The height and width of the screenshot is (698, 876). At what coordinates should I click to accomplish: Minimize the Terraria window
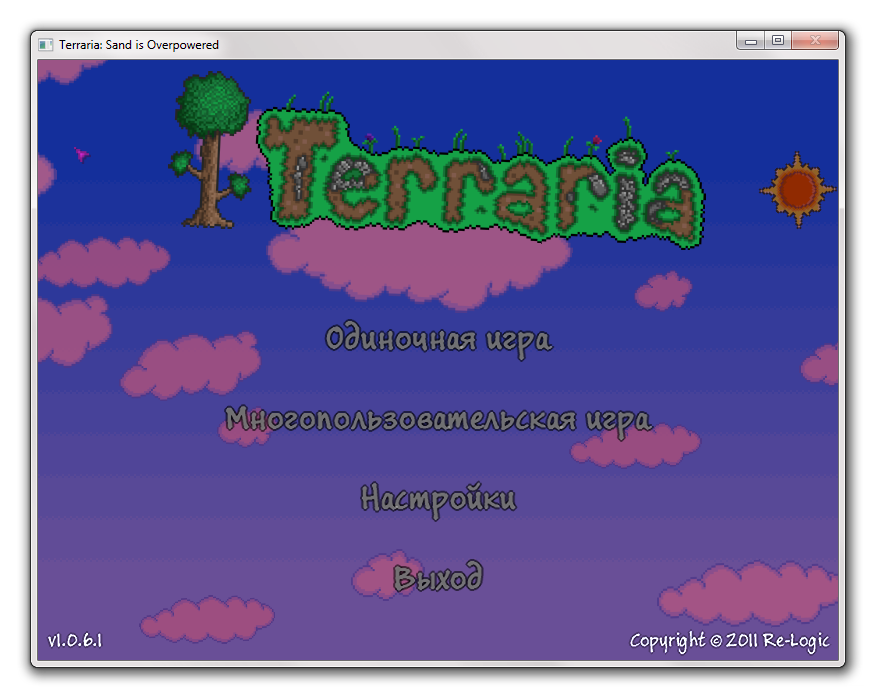751,41
